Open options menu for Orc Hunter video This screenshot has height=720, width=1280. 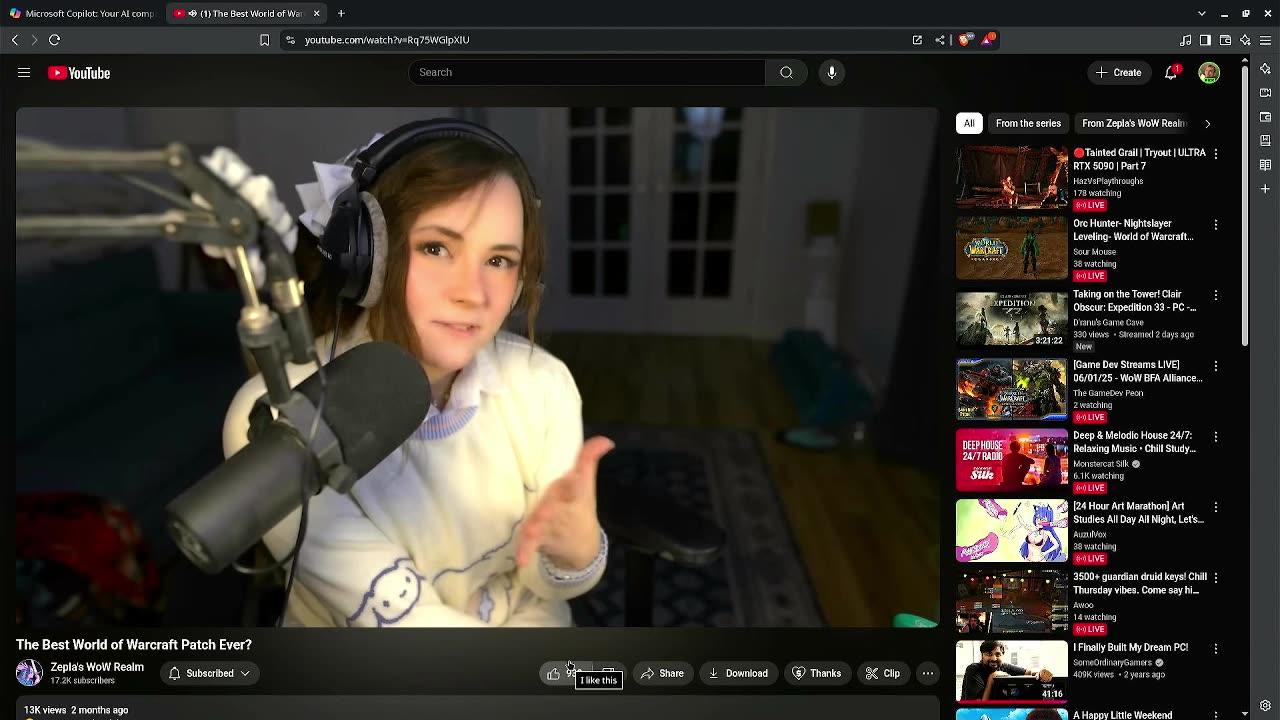coord(1216,225)
